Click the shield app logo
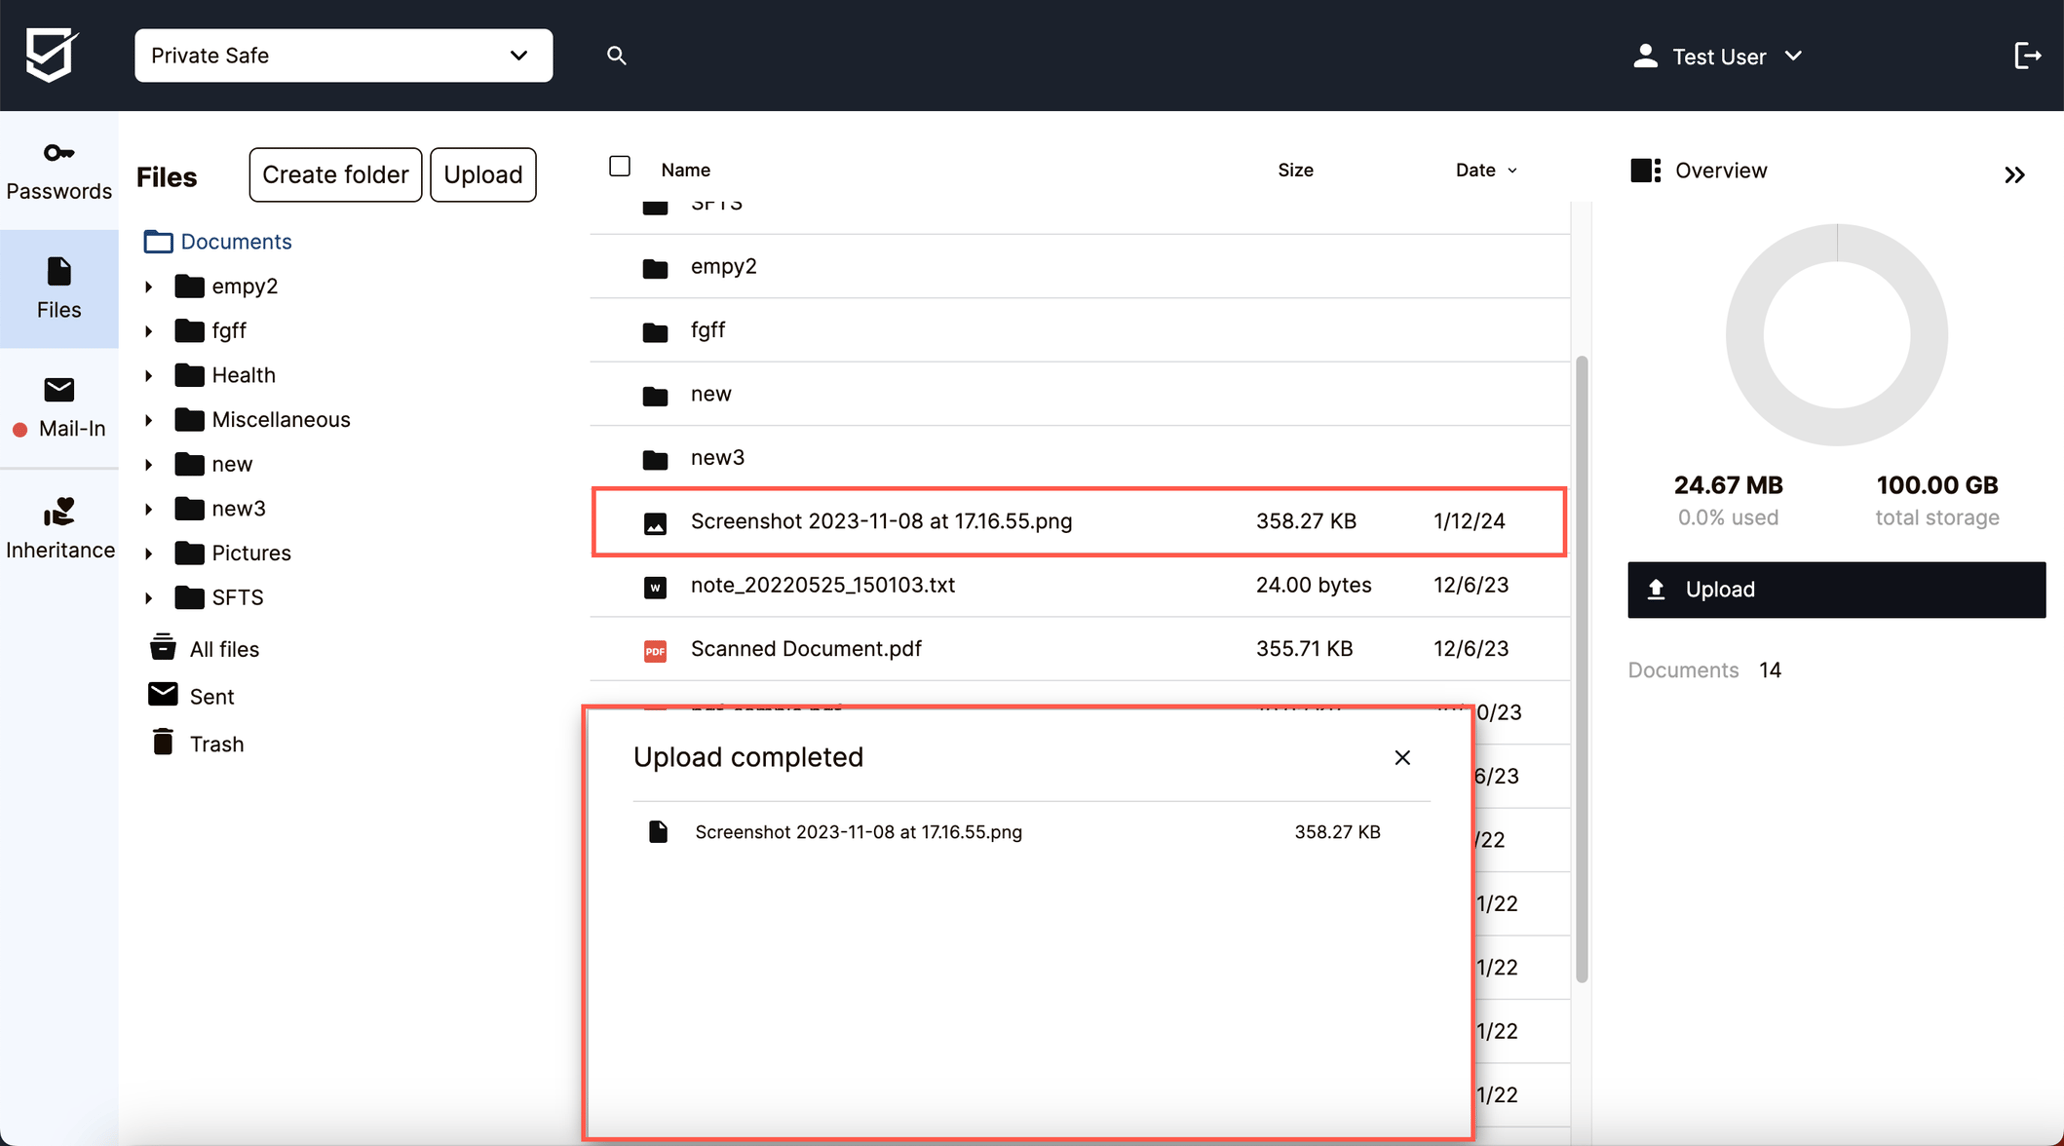This screenshot has height=1146, width=2064. coord(51,55)
